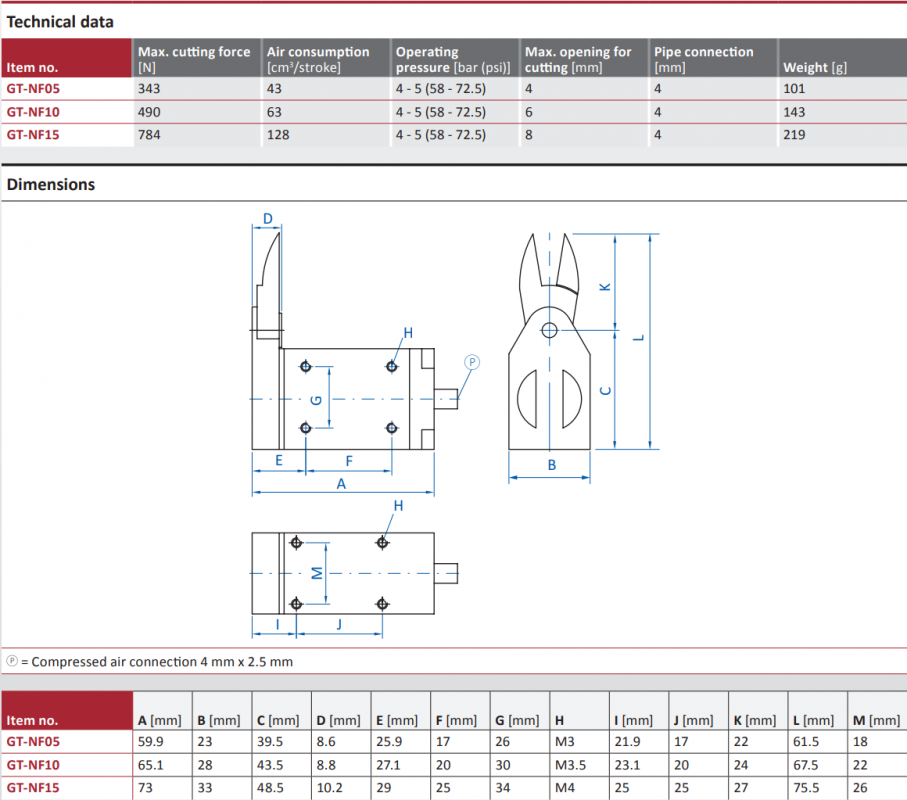Select dimension value 61.5
The image size is (907, 800).
[806, 742]
